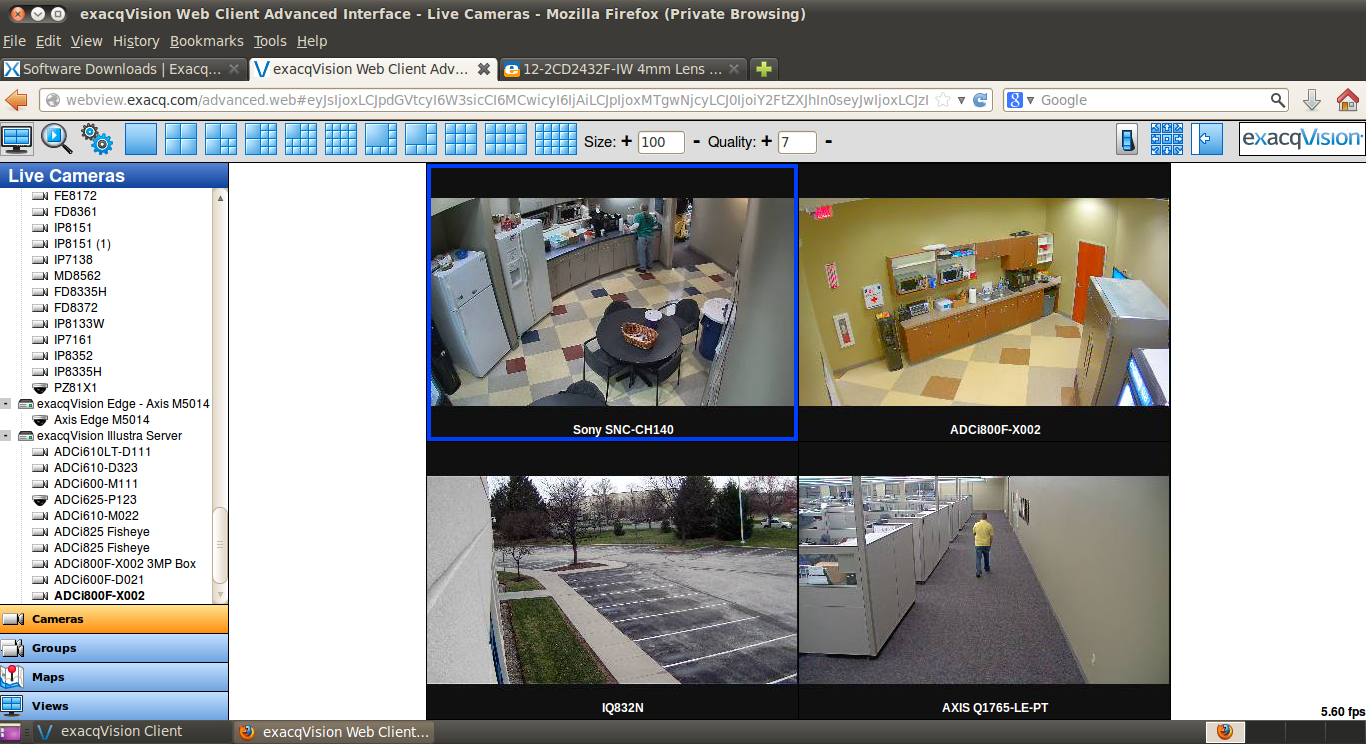Increase Quality with plus button

click(766, 141)
